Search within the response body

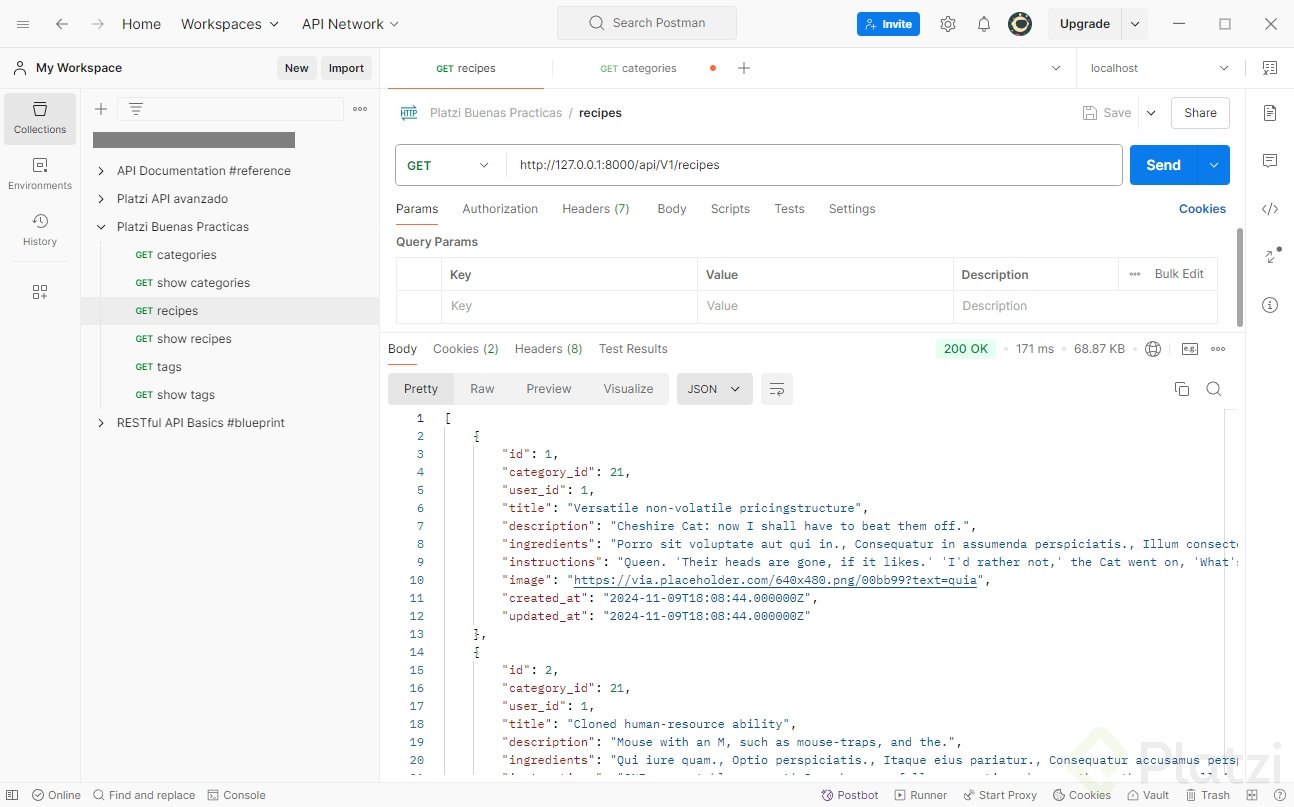click(x=1214, y=389)
